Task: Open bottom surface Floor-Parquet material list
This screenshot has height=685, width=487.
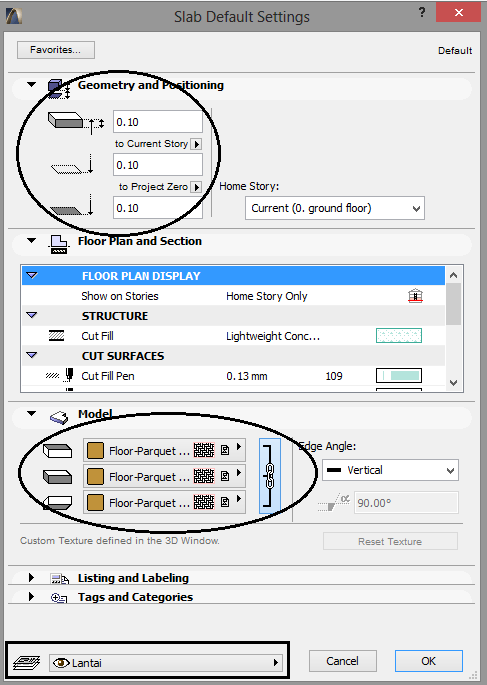Action: (x=164, y=502)
